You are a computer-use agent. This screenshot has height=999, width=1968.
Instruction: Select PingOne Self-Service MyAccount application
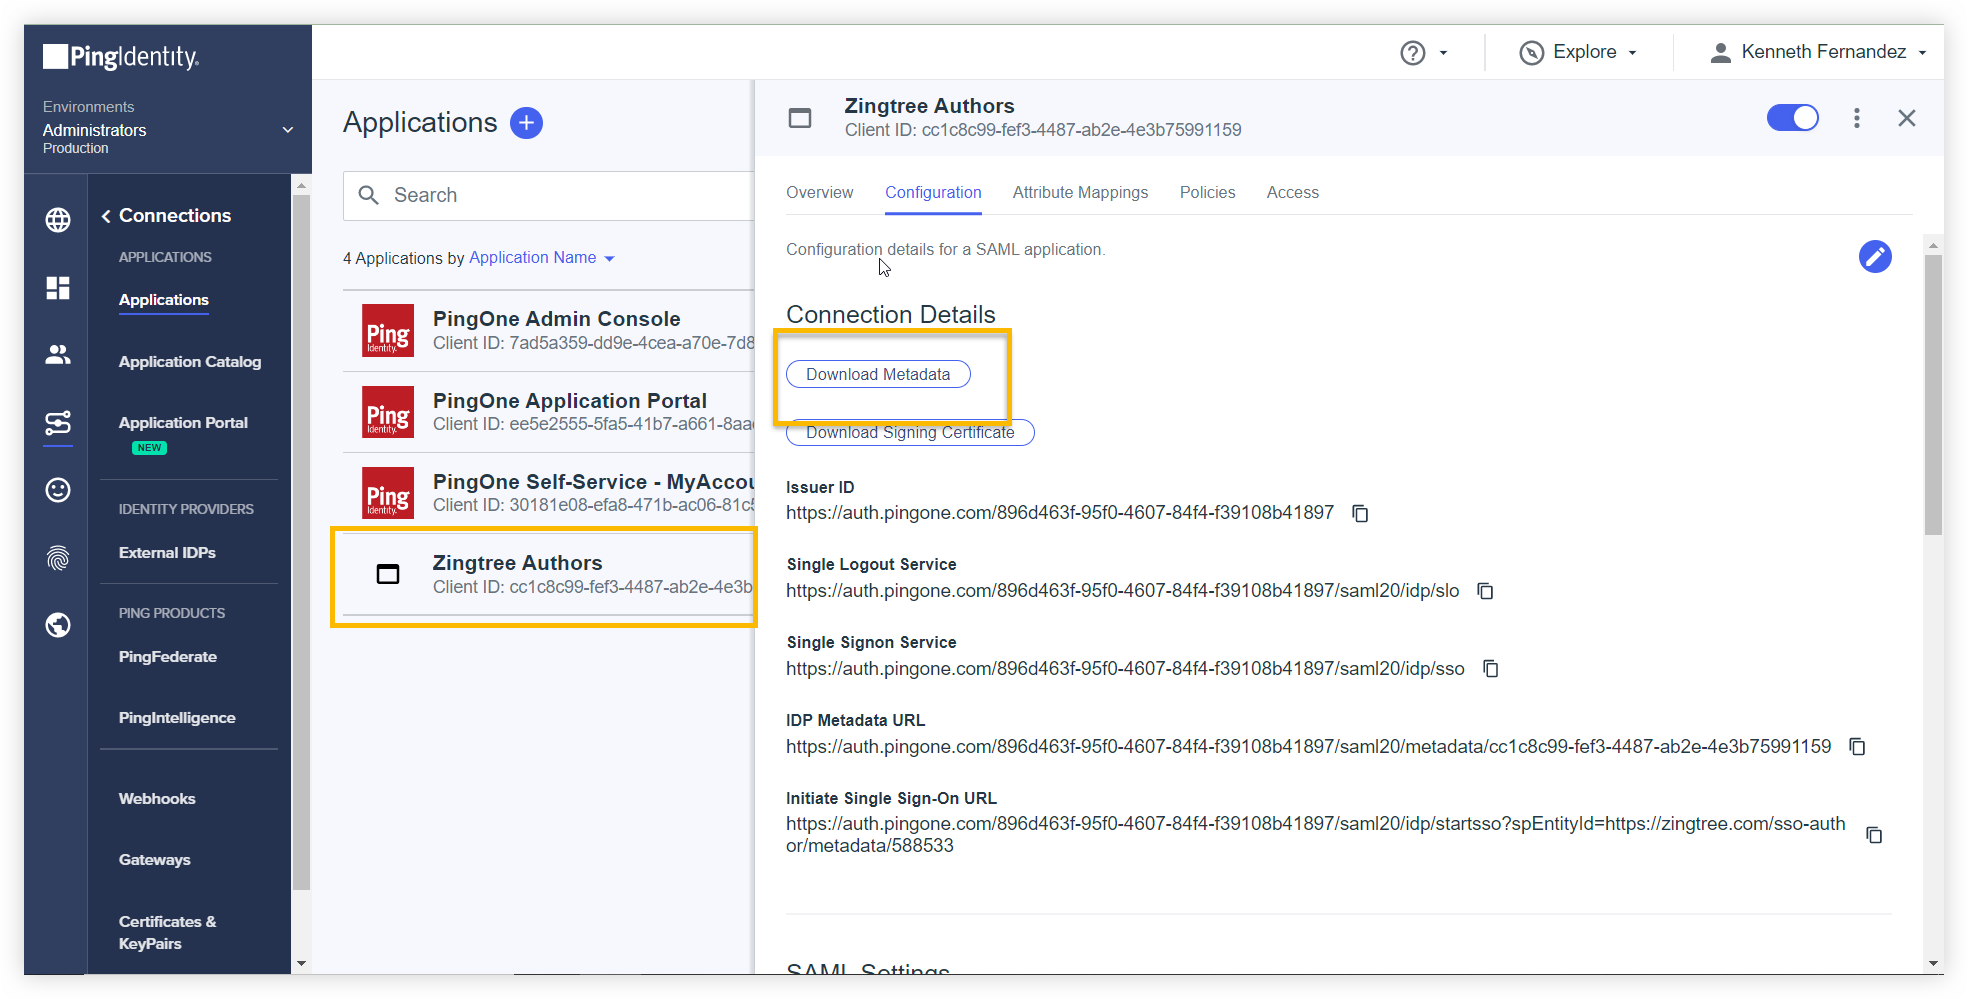548,493
